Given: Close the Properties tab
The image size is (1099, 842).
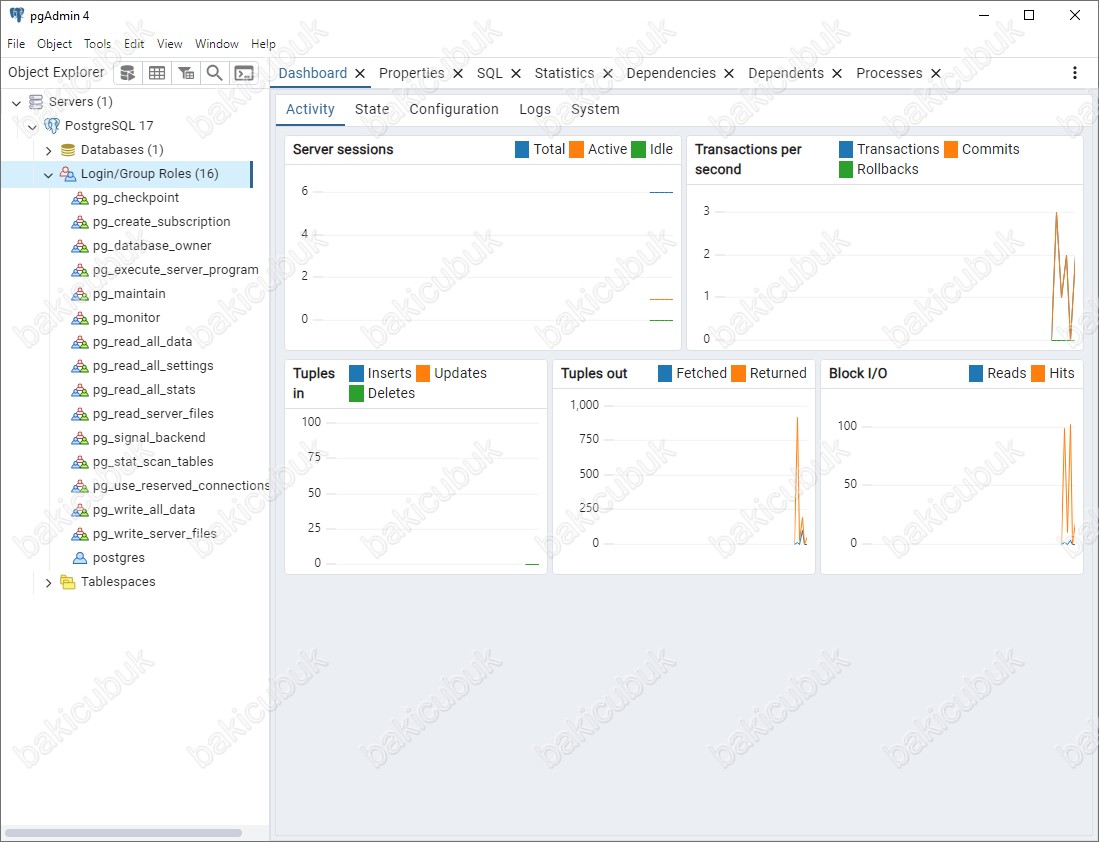Looking at the screenshot, I should (458, 74).
